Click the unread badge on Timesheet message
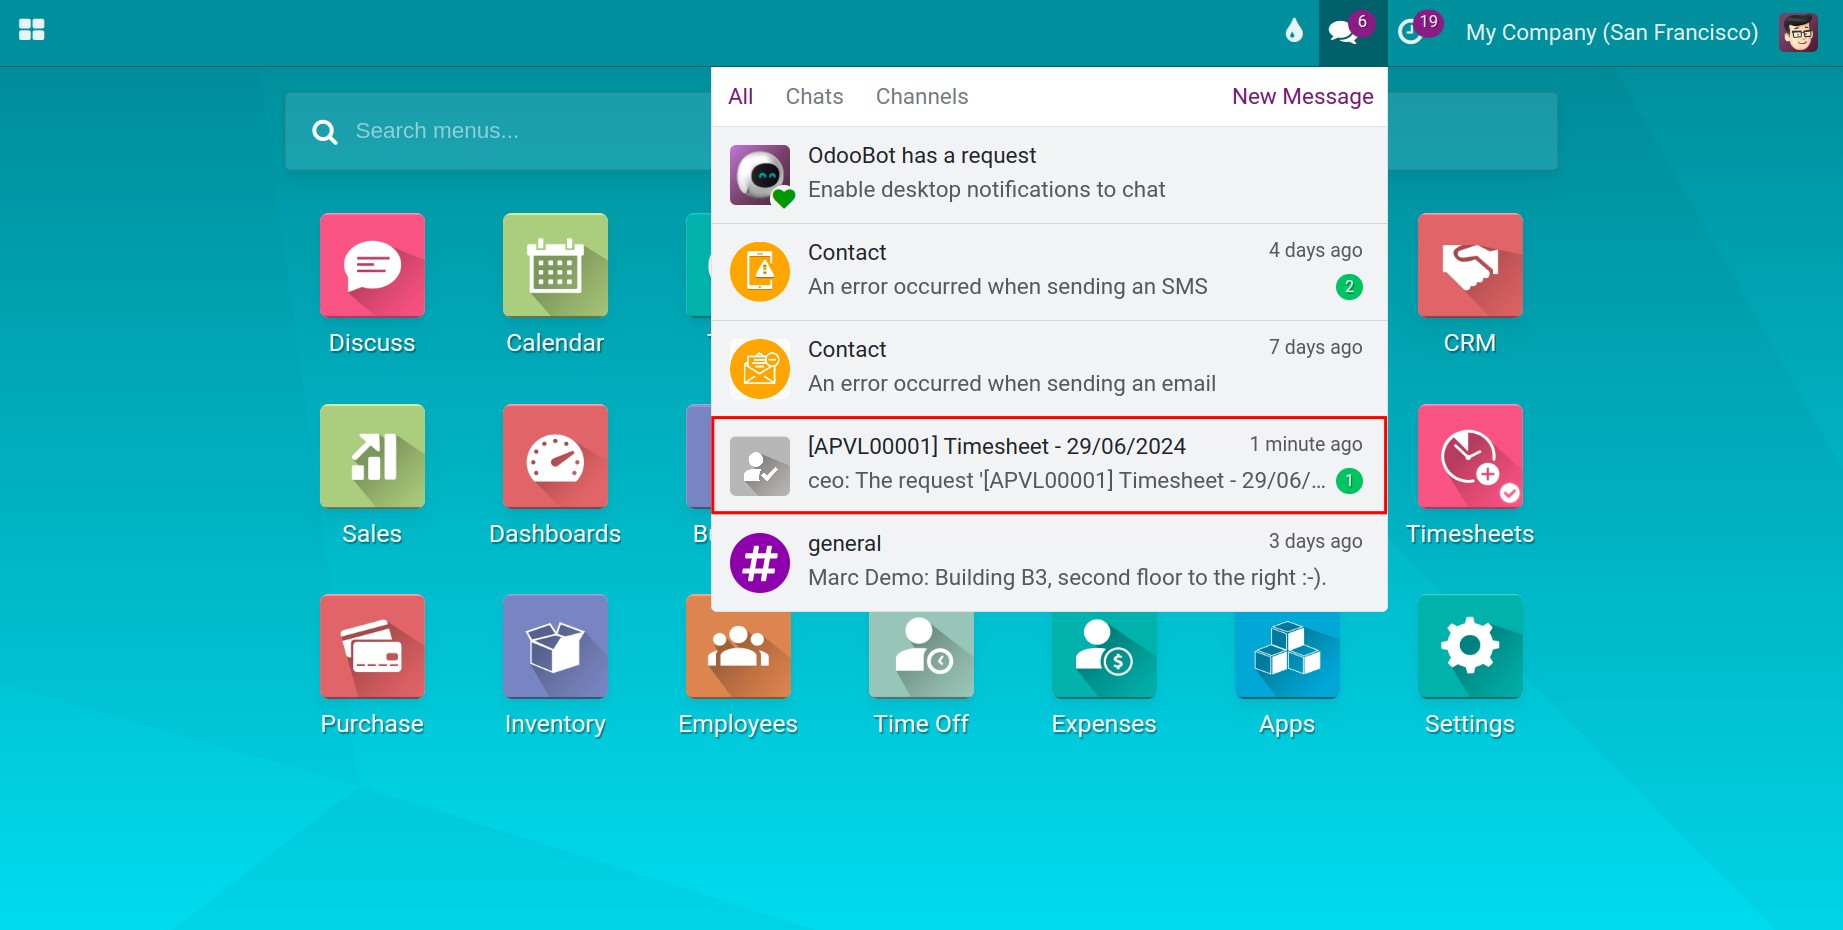1843x930 pixels. [1349, 481]
